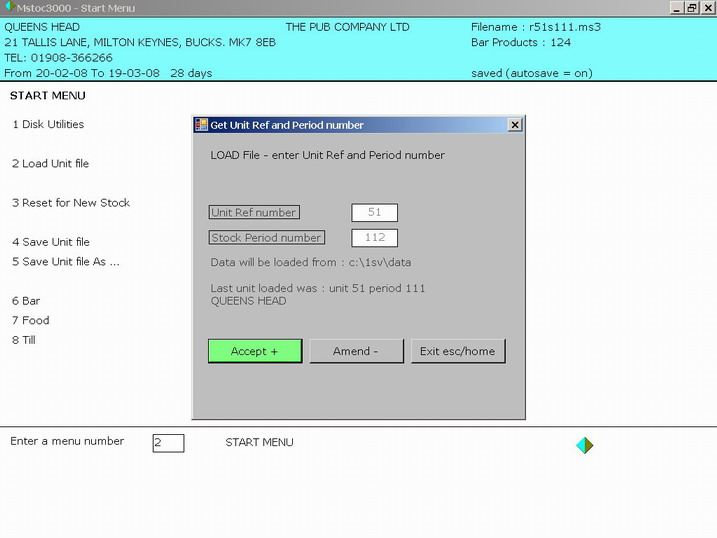Choose 5 Save Unit file As
717x538 pixels.
[66, 262]
